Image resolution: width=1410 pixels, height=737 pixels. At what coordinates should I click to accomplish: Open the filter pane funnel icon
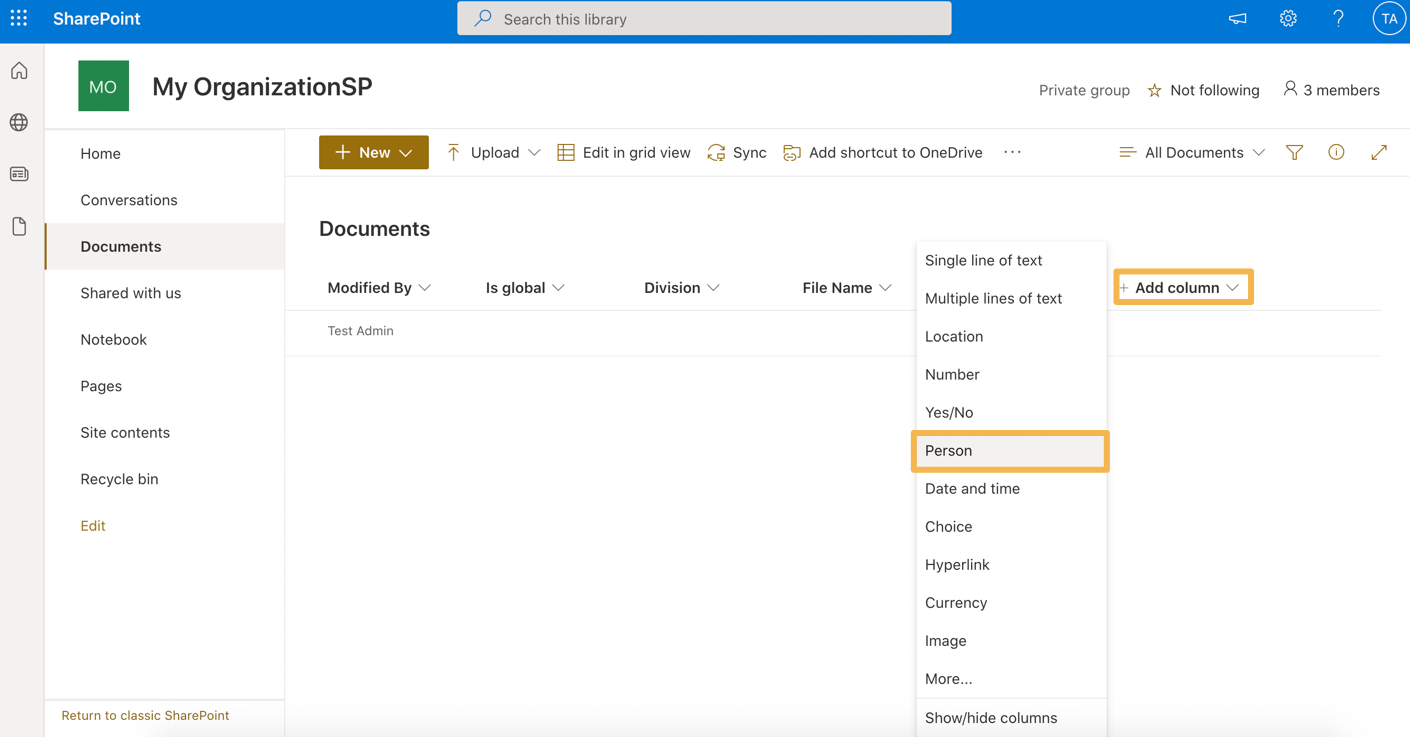pos(1295,152)
